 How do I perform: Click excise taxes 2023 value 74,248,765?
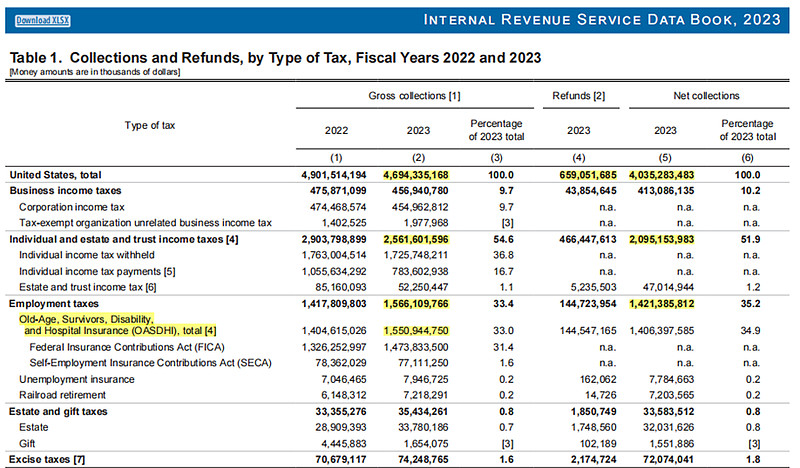423,459
